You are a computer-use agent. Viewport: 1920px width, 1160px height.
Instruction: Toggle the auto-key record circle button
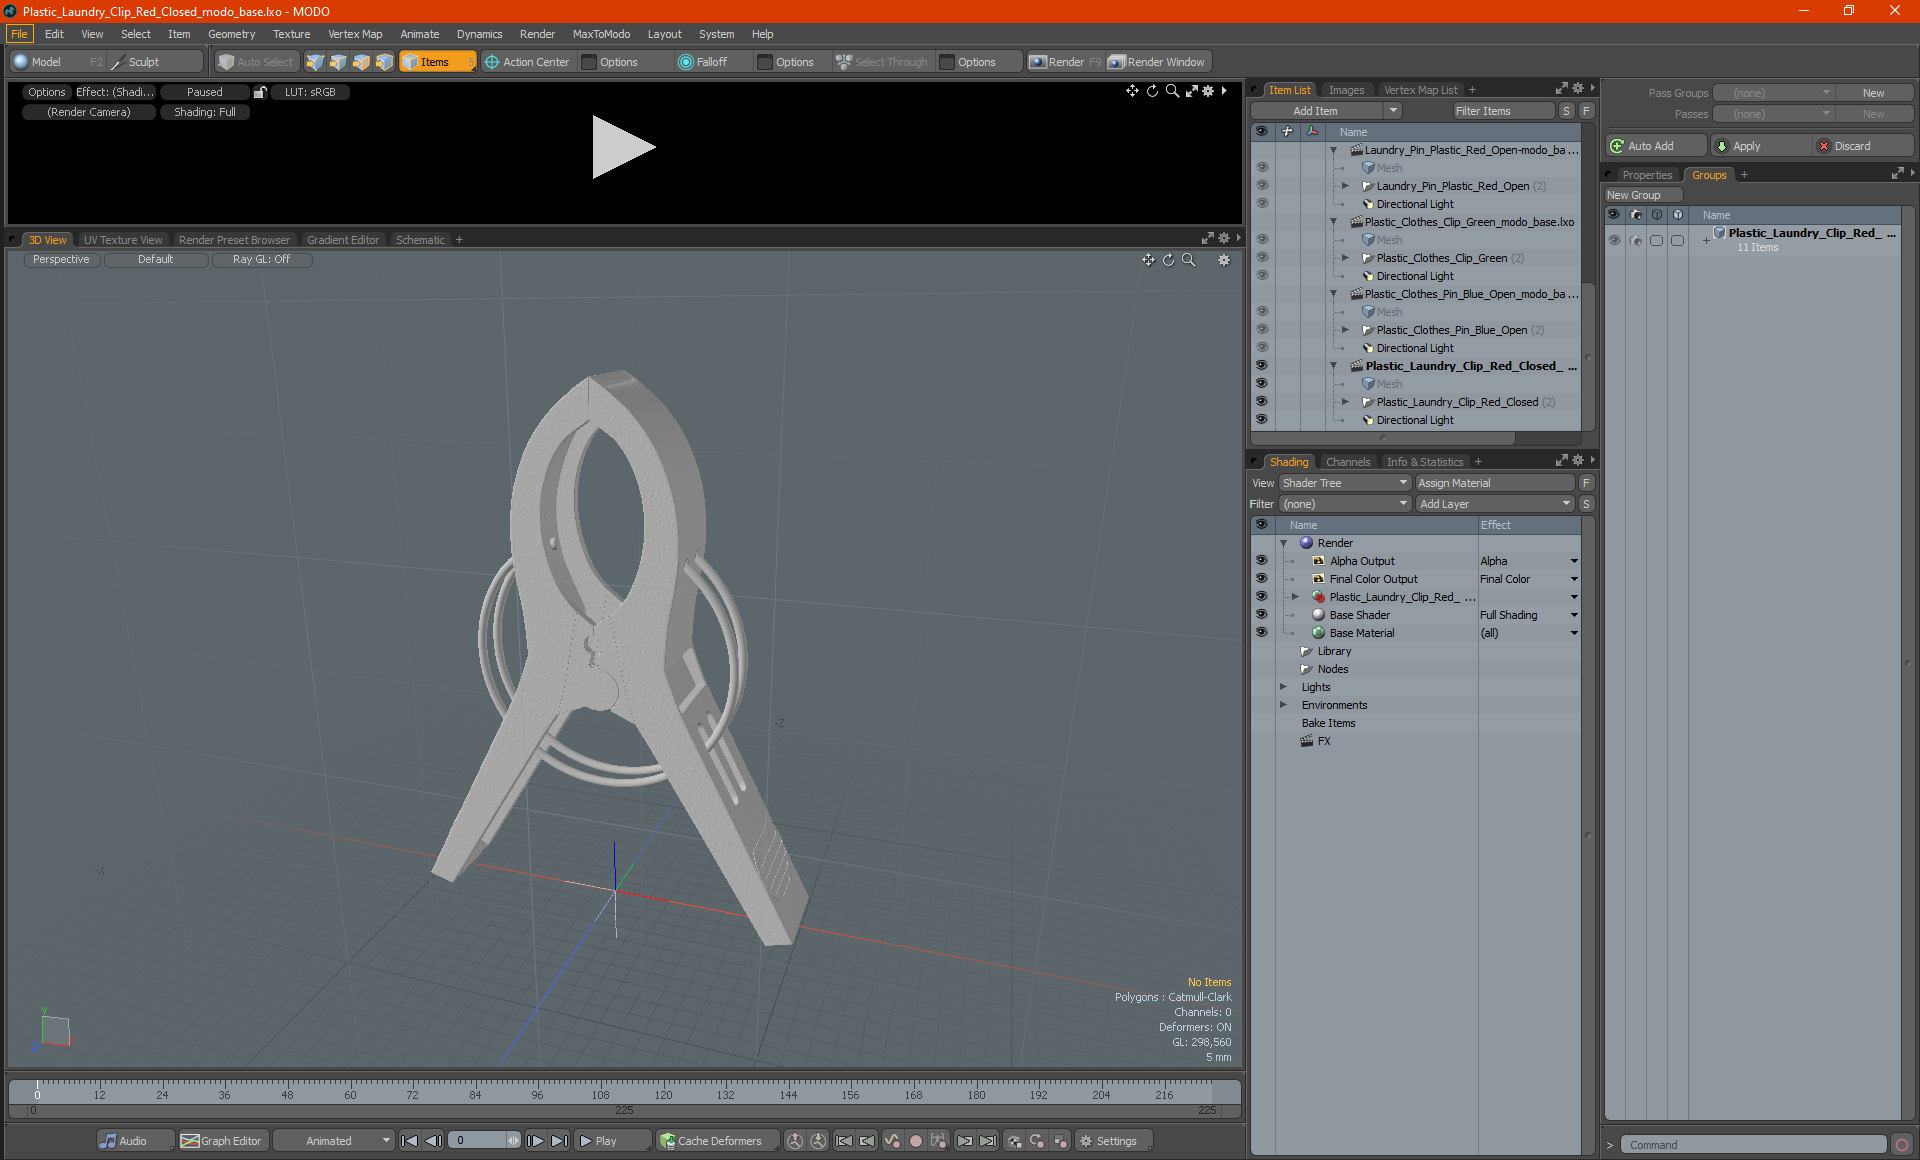pyautogui.click(x=915, y=1141)
